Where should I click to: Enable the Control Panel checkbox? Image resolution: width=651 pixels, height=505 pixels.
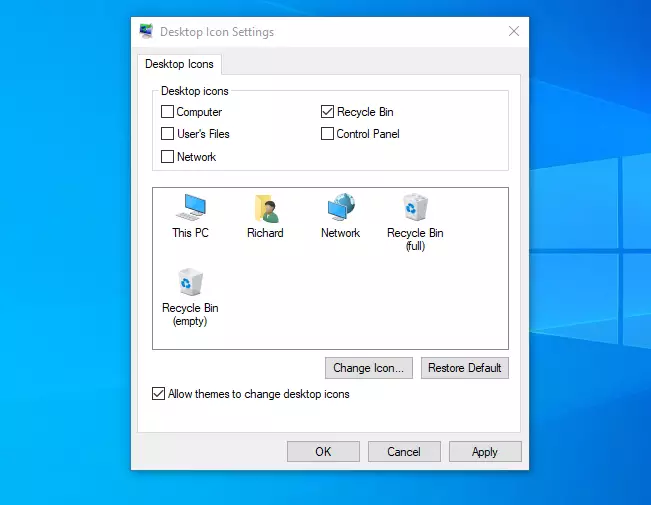coord(327,134)
